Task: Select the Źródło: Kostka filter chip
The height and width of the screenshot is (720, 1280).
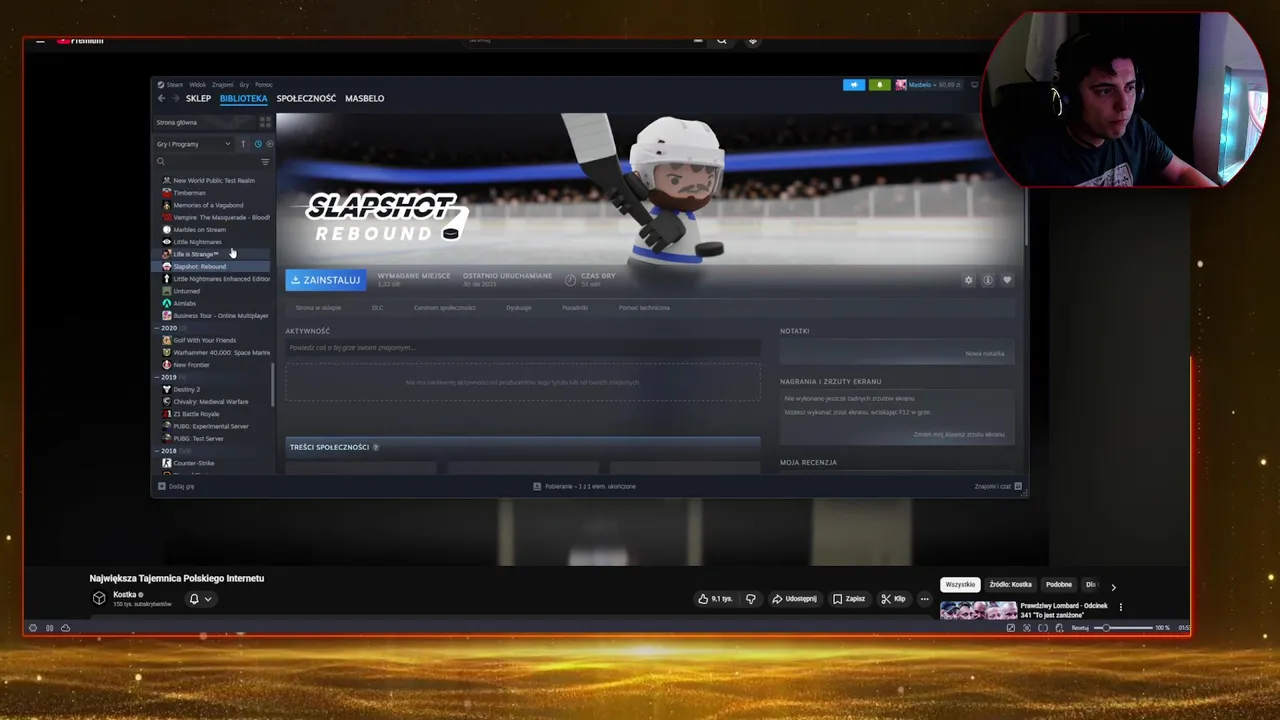Action: 1010,585
